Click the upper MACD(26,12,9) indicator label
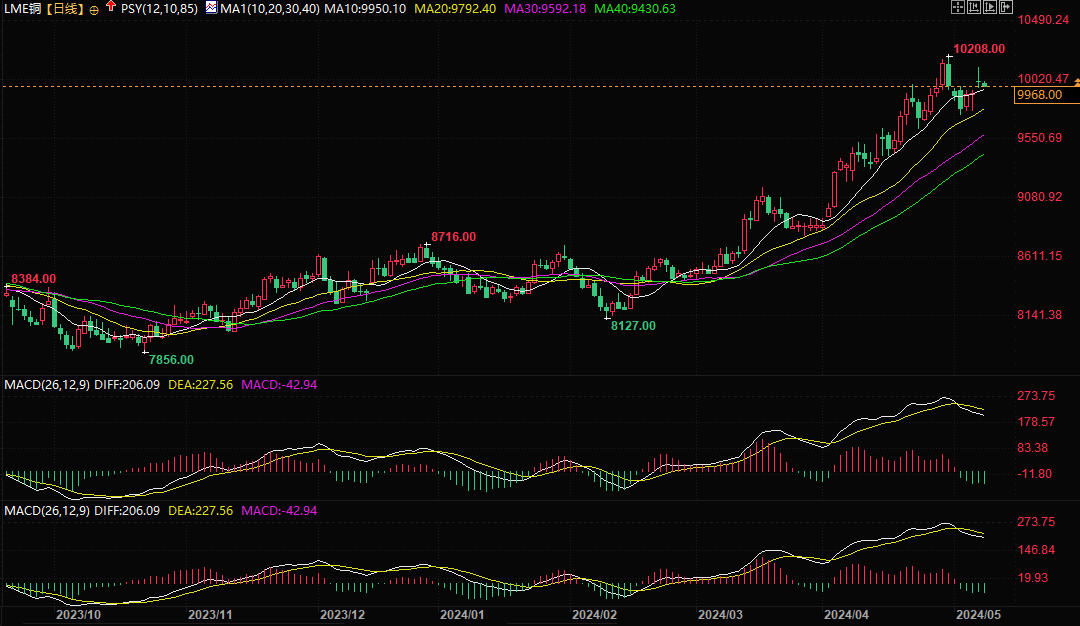Screen dimensions: 1080x626 [x=47, y=384]
